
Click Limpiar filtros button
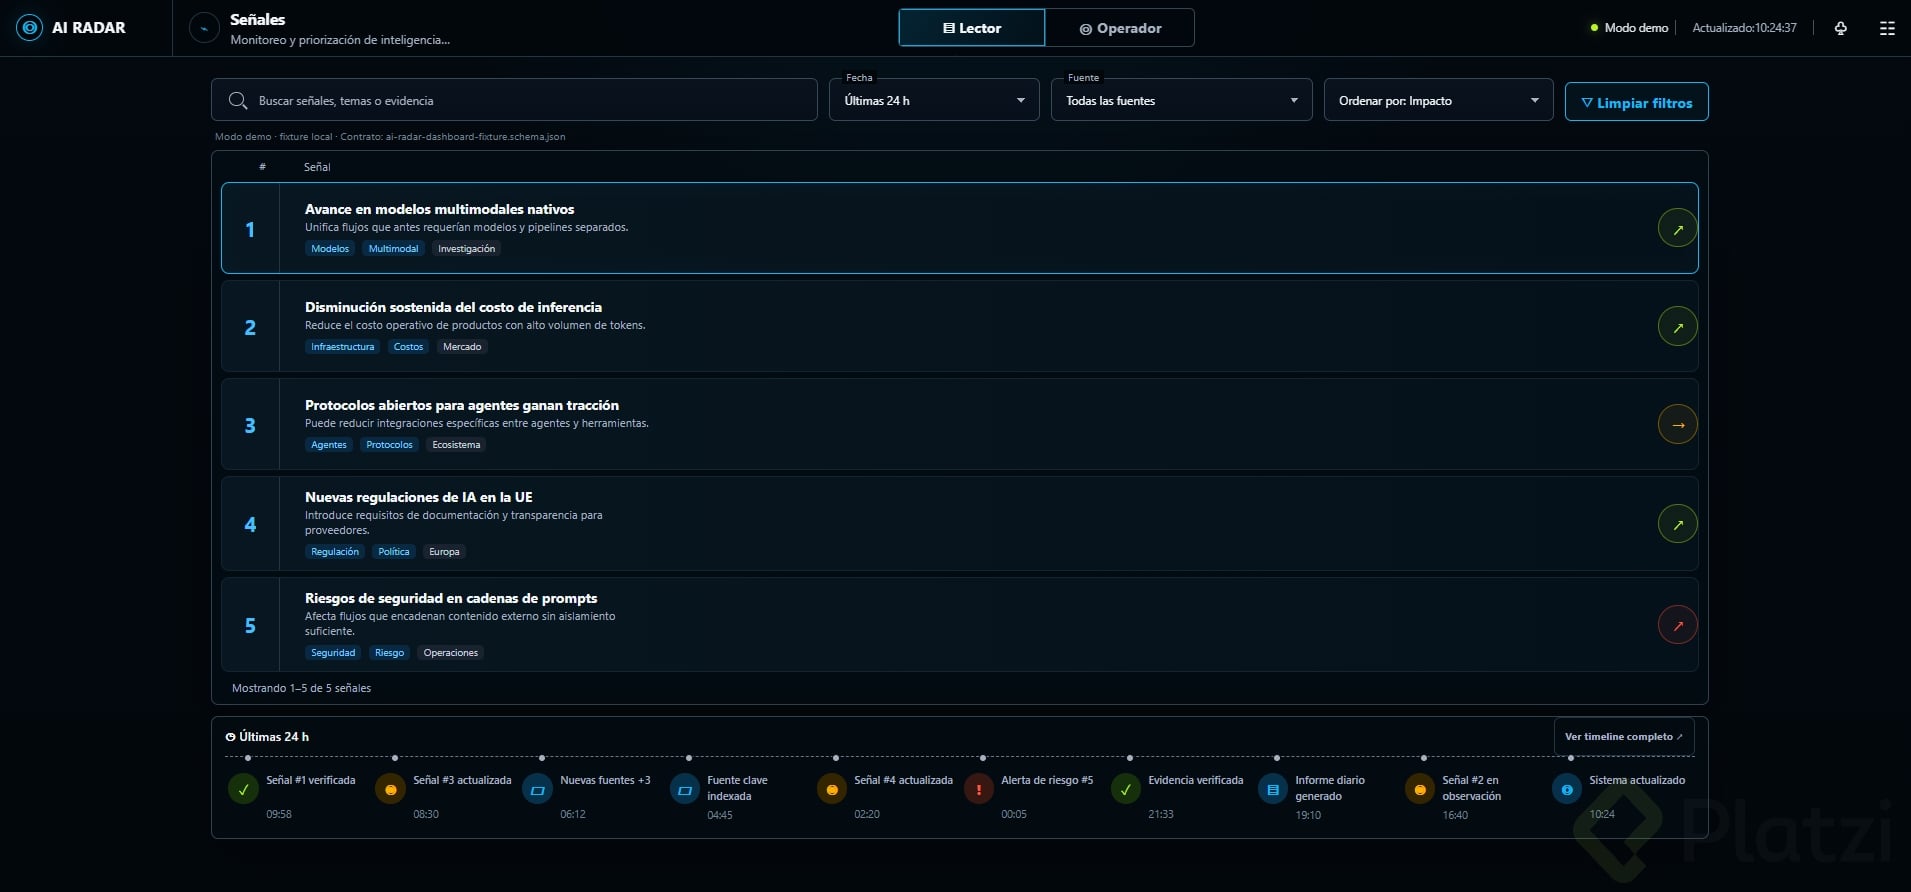[1636, 102]
